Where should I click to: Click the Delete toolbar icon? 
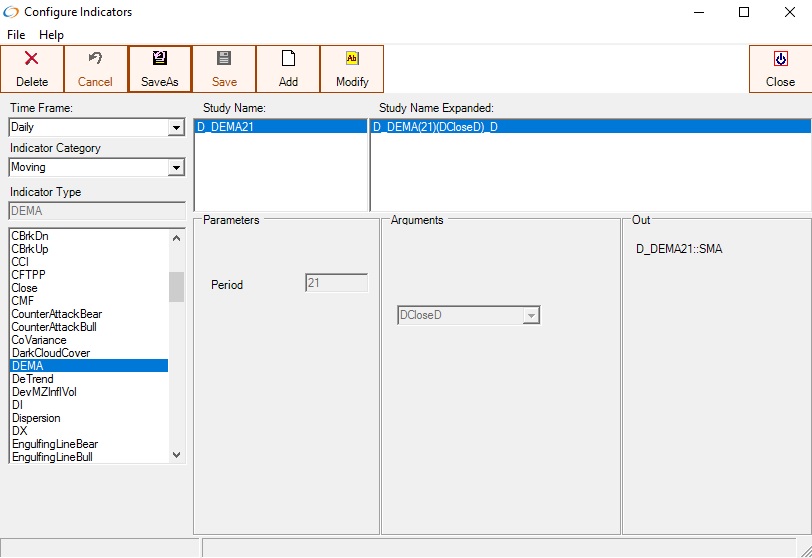pos(32,59)
